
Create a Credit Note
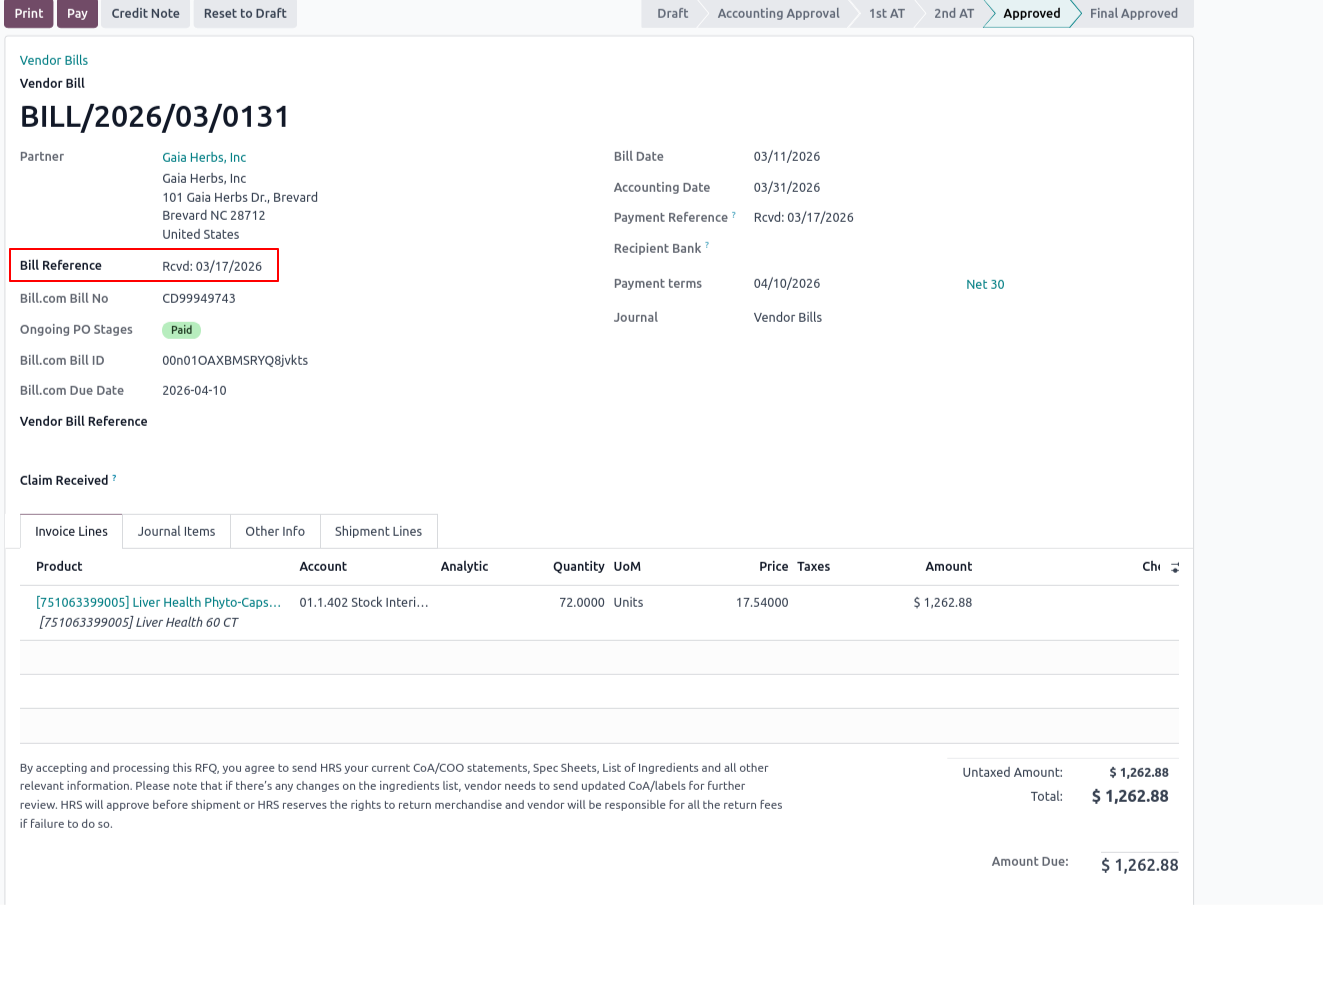(146, 13)
